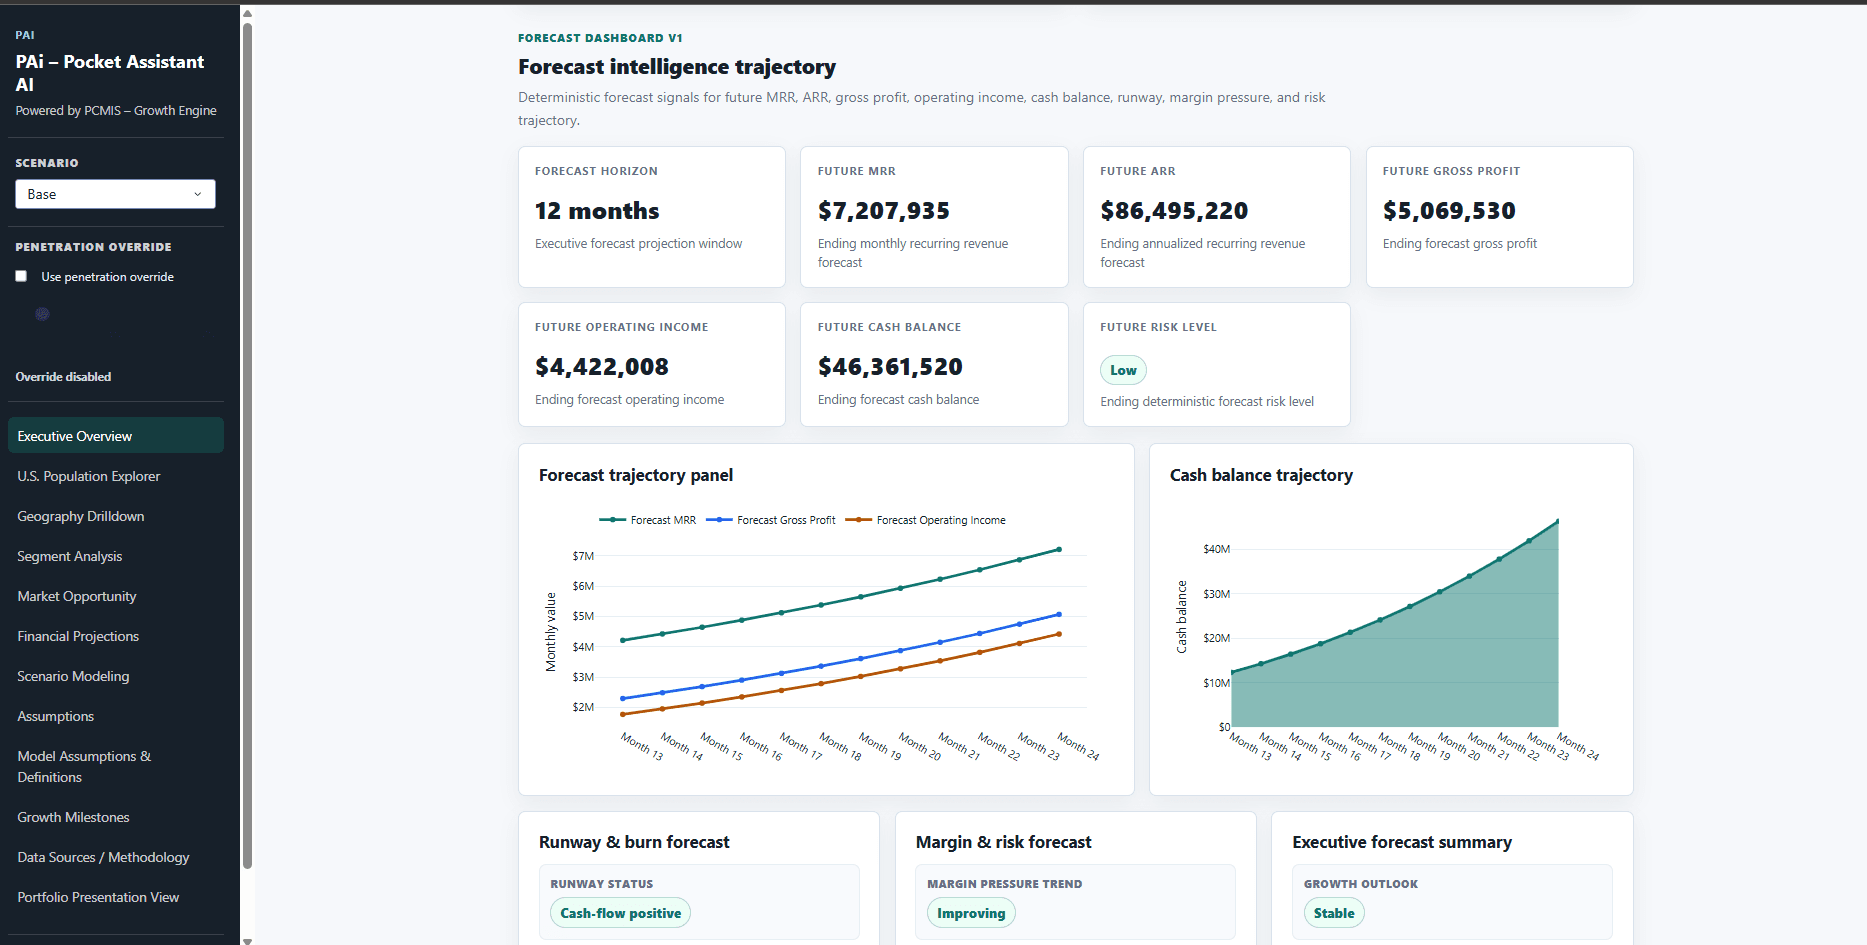Click the FORECAST DASHBOARD V1 label
Image resolution: width=1867 pixels, height=945 pixels.
pyautogui.click(x=600, y=38)
